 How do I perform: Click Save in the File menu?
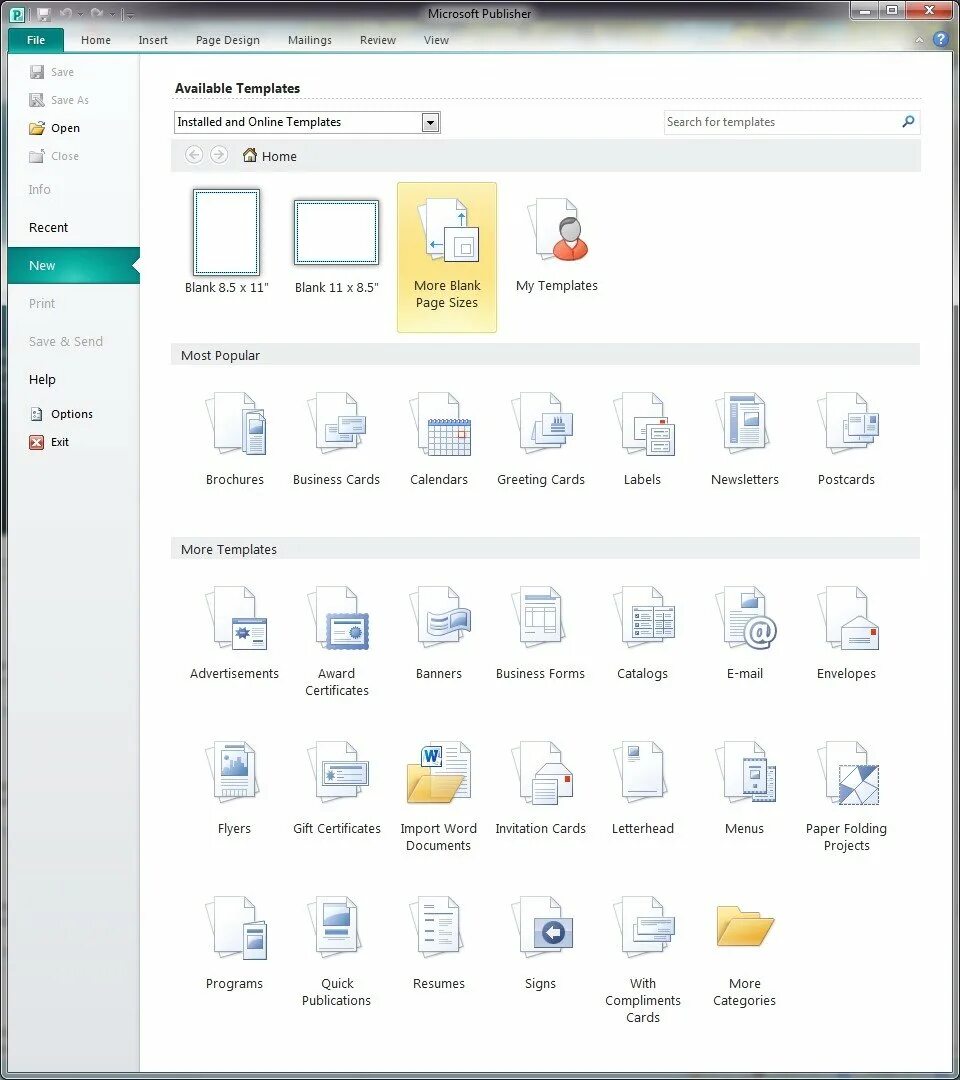tap(52, 72)
